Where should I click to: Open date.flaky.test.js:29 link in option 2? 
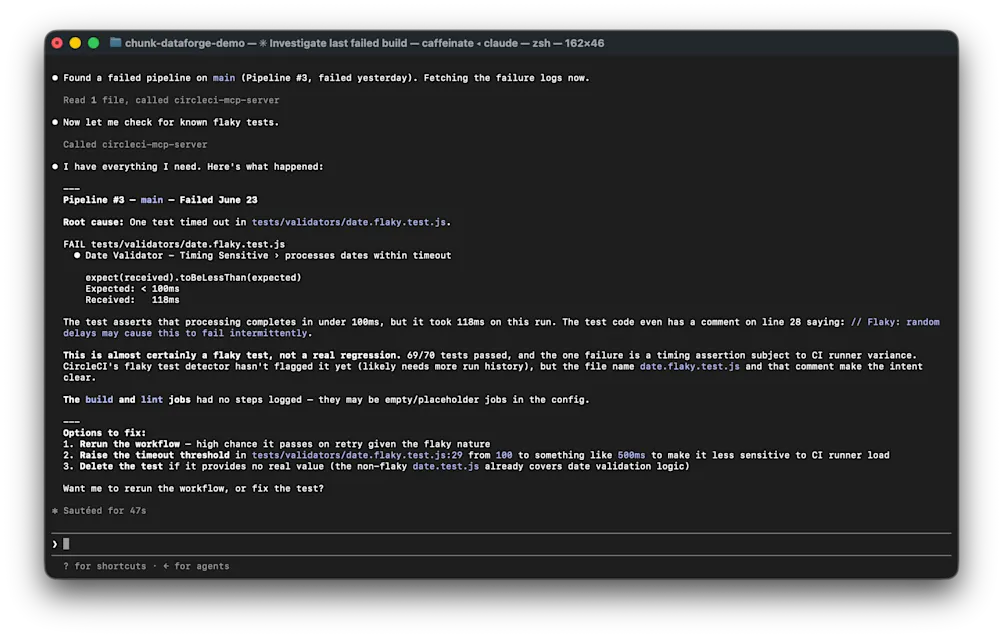(x=357, y=455)
